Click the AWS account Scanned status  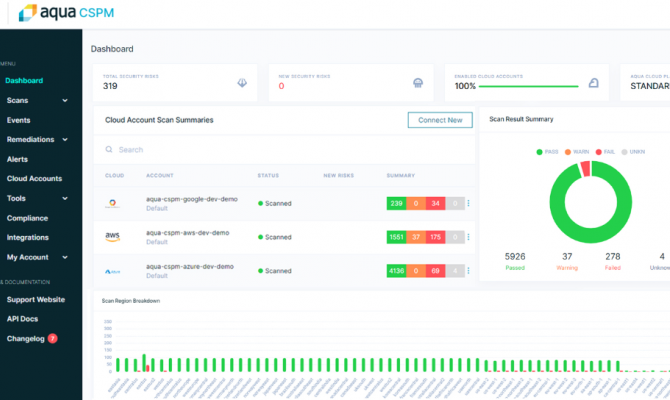pyautogui.click(x=275, y=237)
